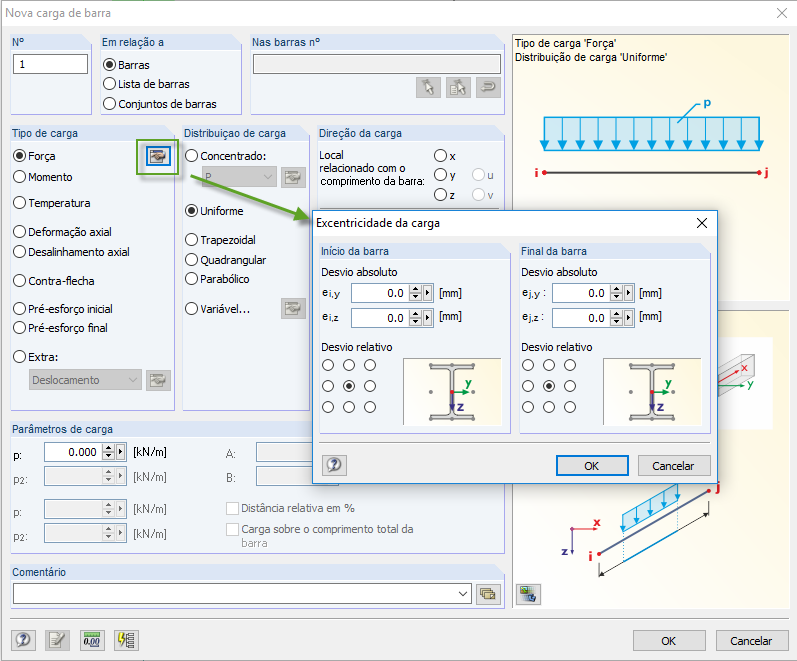Screen dimensions: 797x661
Task: Open the ei,y value arrow menu
Action: (x=427, y=293)
